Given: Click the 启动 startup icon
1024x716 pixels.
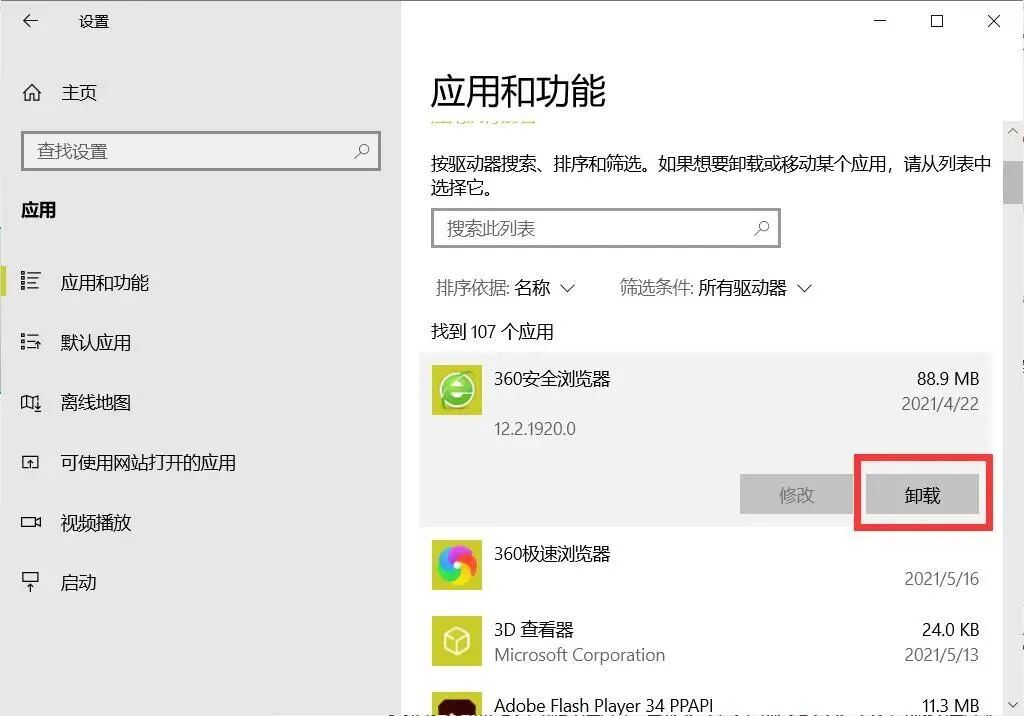Looking at the screenshot, I should coord(30,581).
